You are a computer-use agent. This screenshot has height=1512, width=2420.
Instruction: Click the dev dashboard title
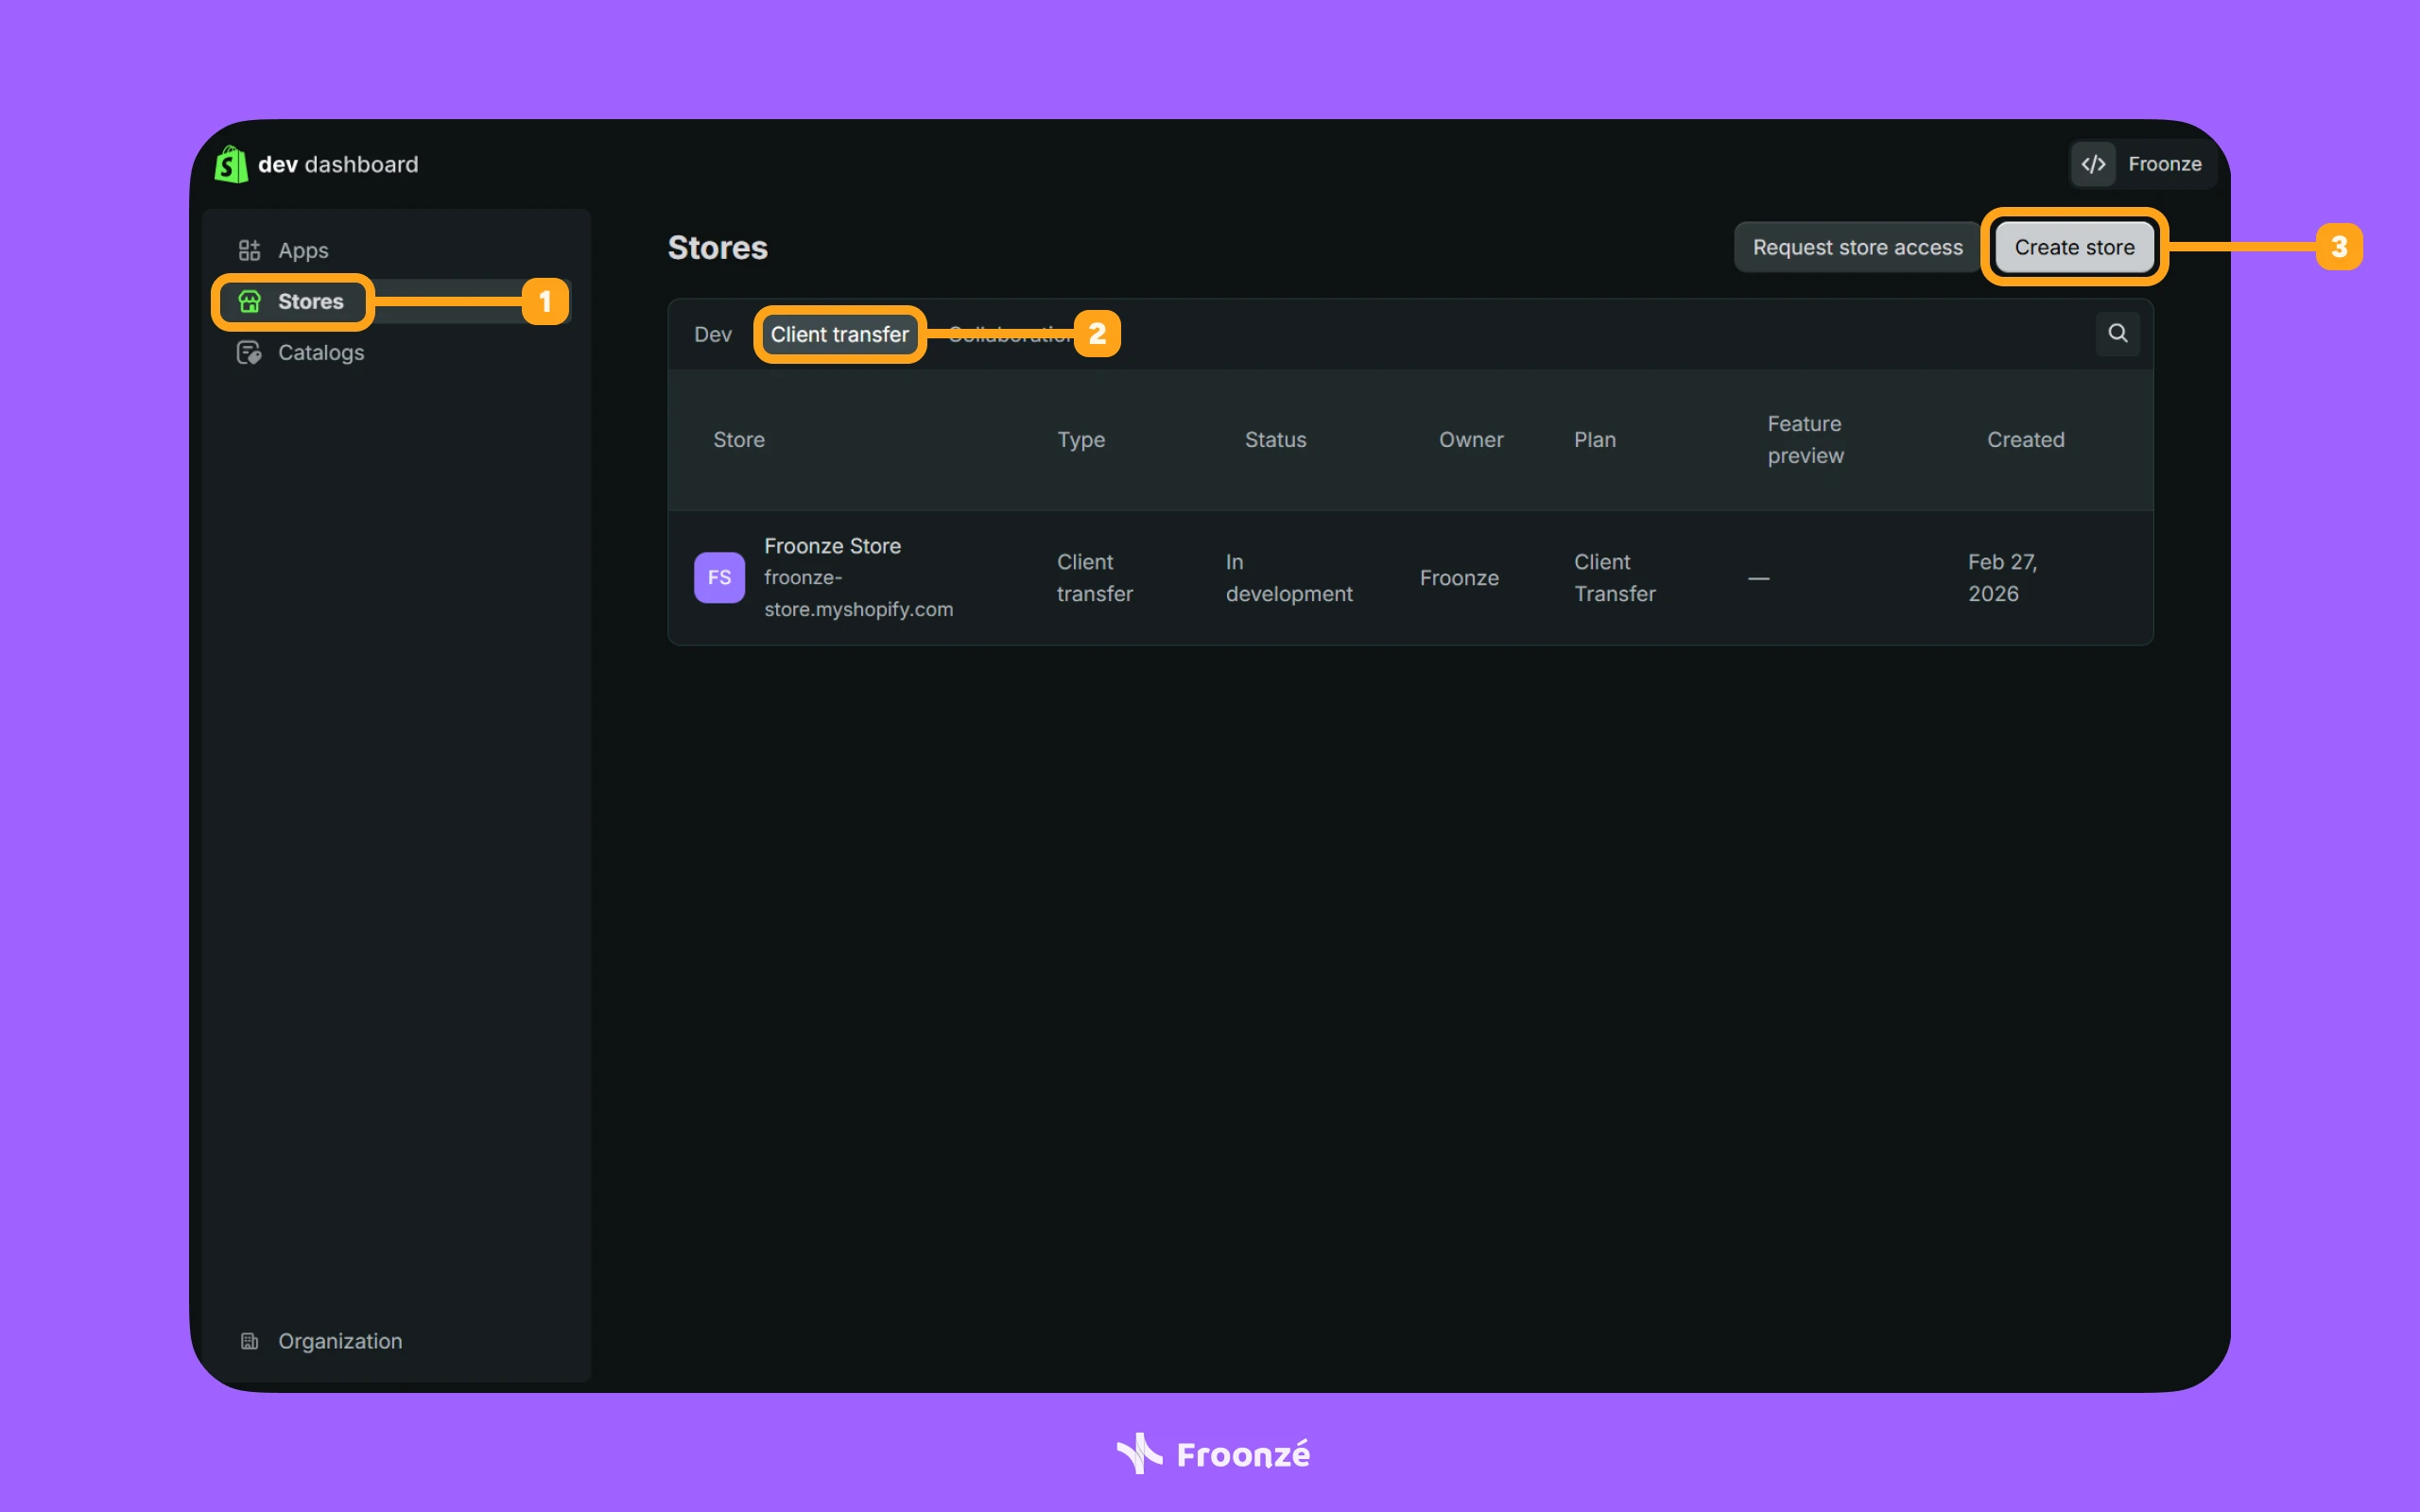pos(338,164)
